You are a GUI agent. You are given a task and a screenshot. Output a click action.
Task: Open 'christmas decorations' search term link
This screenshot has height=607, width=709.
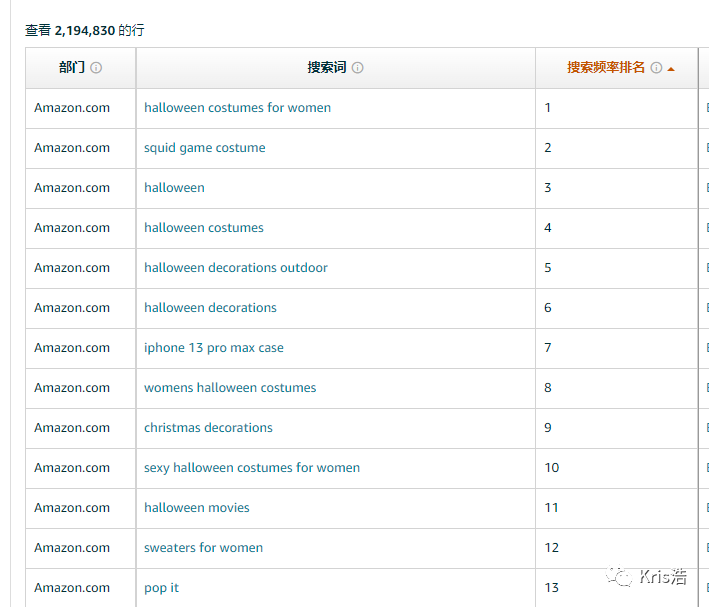[x=208, y=428]
